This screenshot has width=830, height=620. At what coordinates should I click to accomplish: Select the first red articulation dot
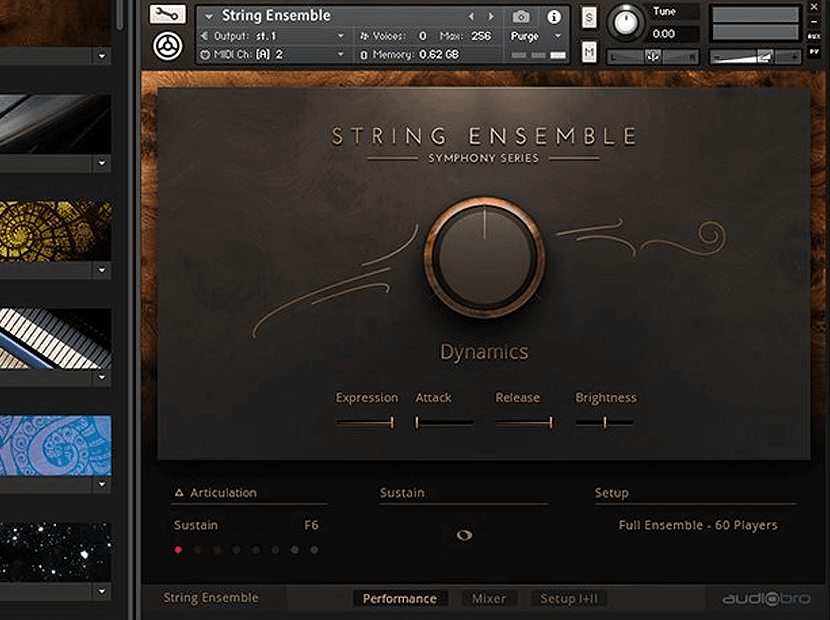pyautogui.click(x=178, y=550)
